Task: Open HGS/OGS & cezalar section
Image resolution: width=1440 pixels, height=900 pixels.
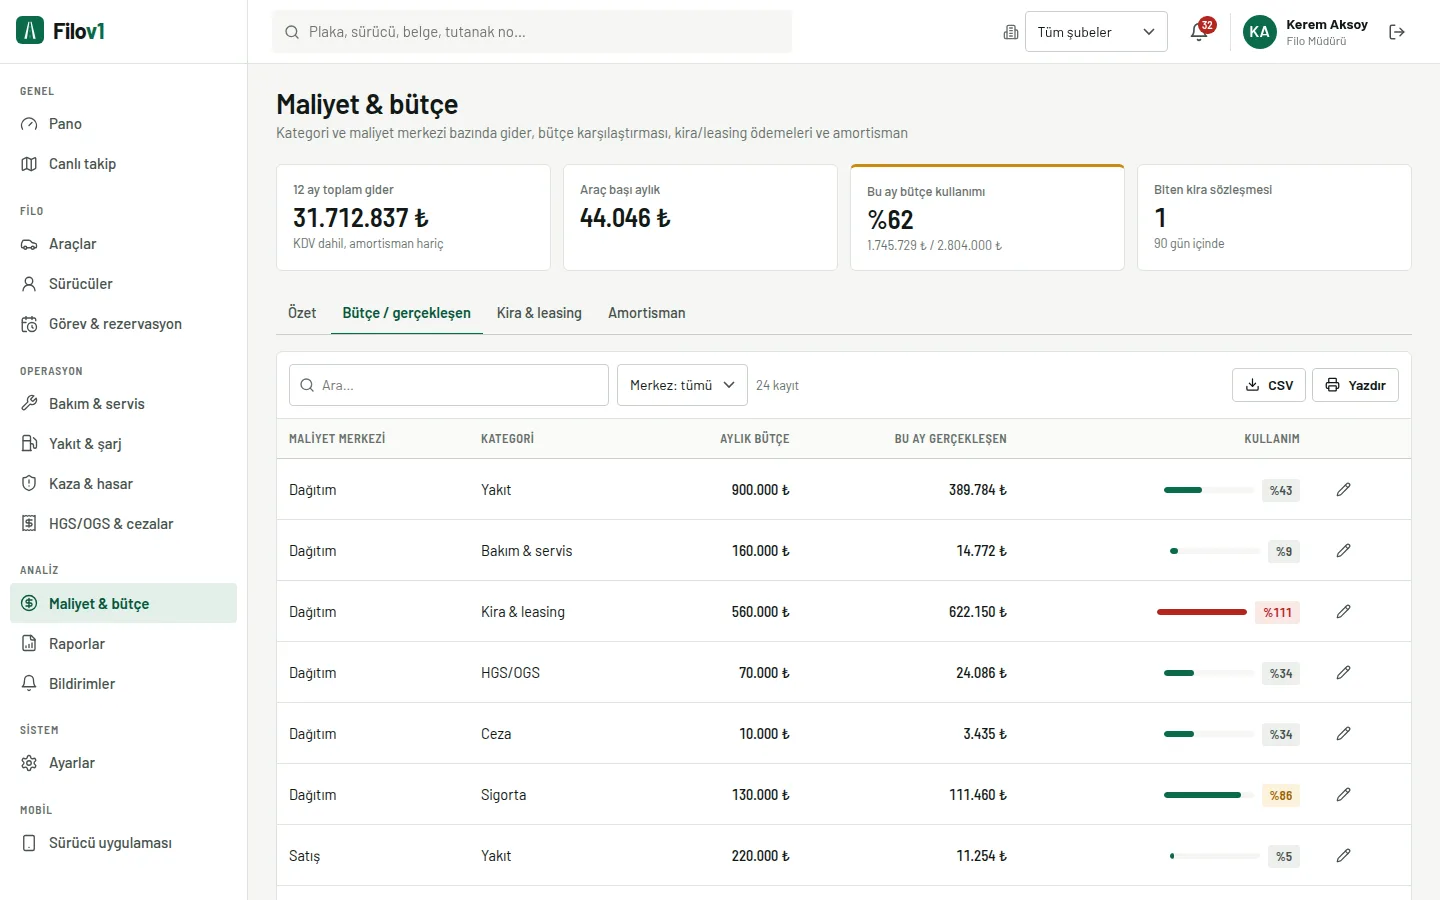Action: (123, 524)
